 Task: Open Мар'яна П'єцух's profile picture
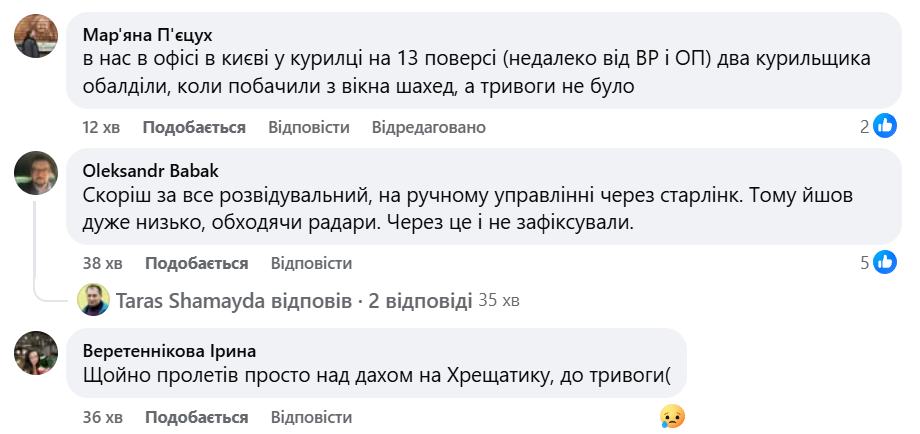tap(35, 37)
